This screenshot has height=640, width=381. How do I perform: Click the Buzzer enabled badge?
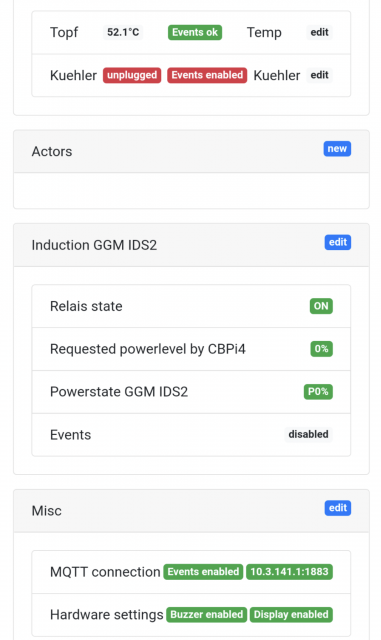(207, 615)
